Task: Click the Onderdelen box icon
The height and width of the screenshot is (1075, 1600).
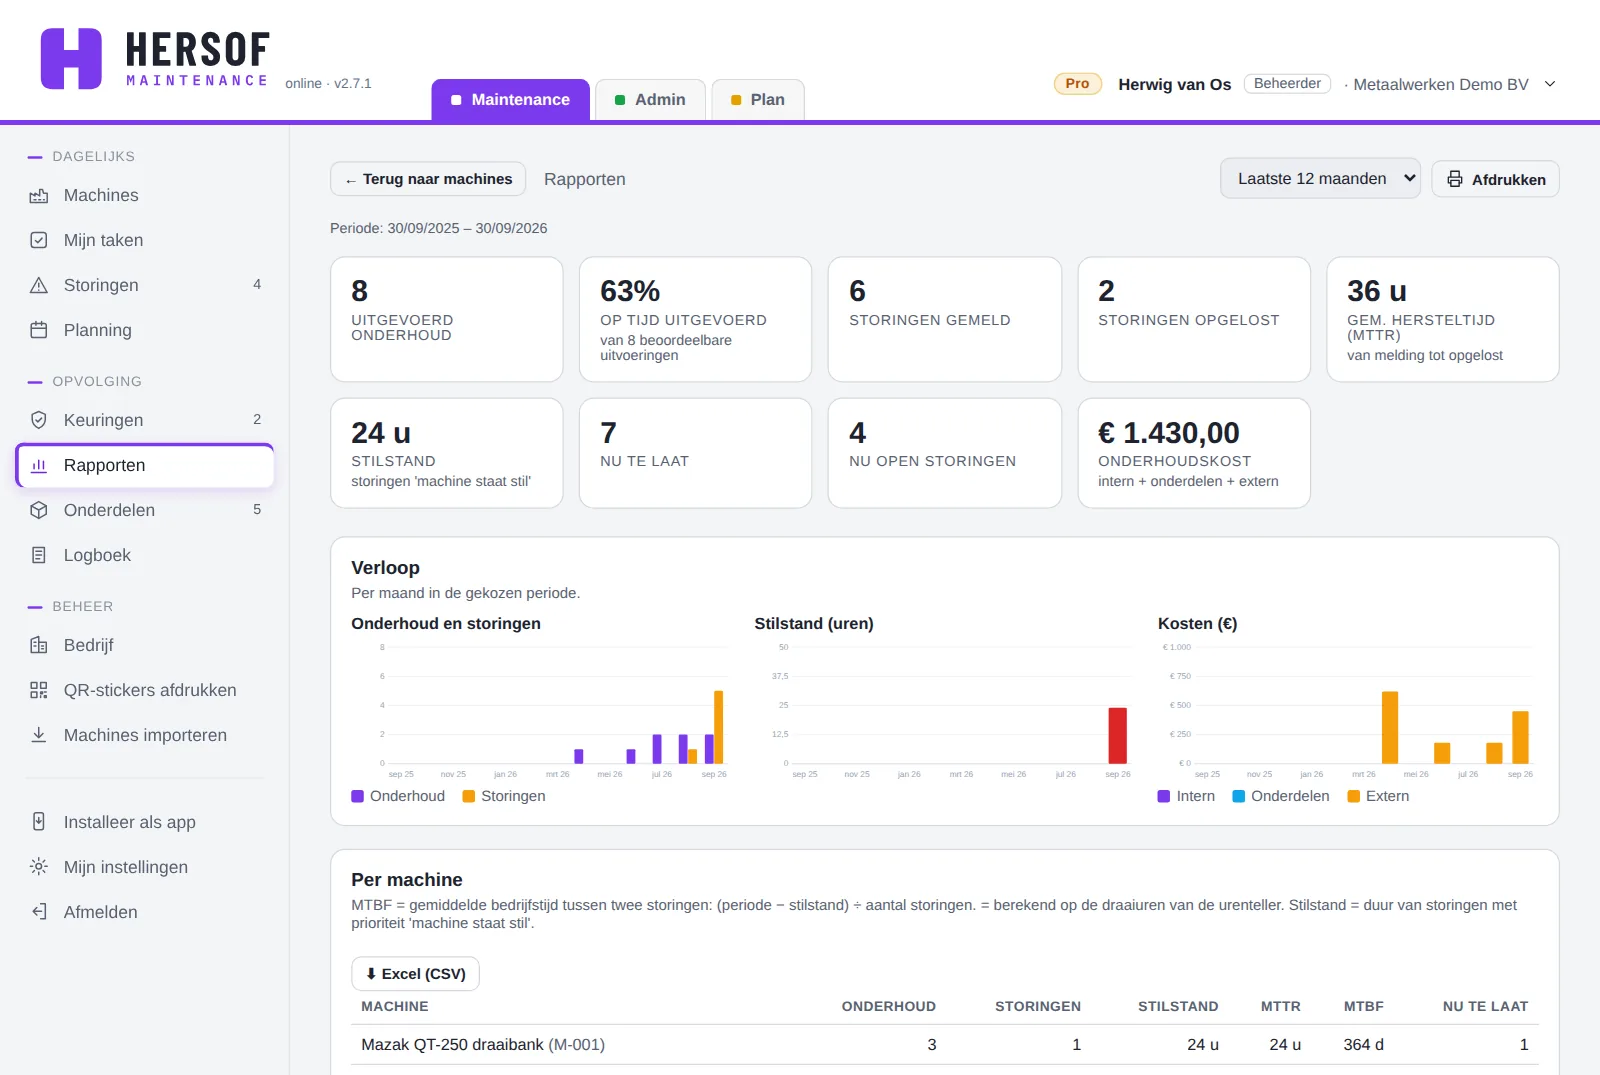Action: 39,511
